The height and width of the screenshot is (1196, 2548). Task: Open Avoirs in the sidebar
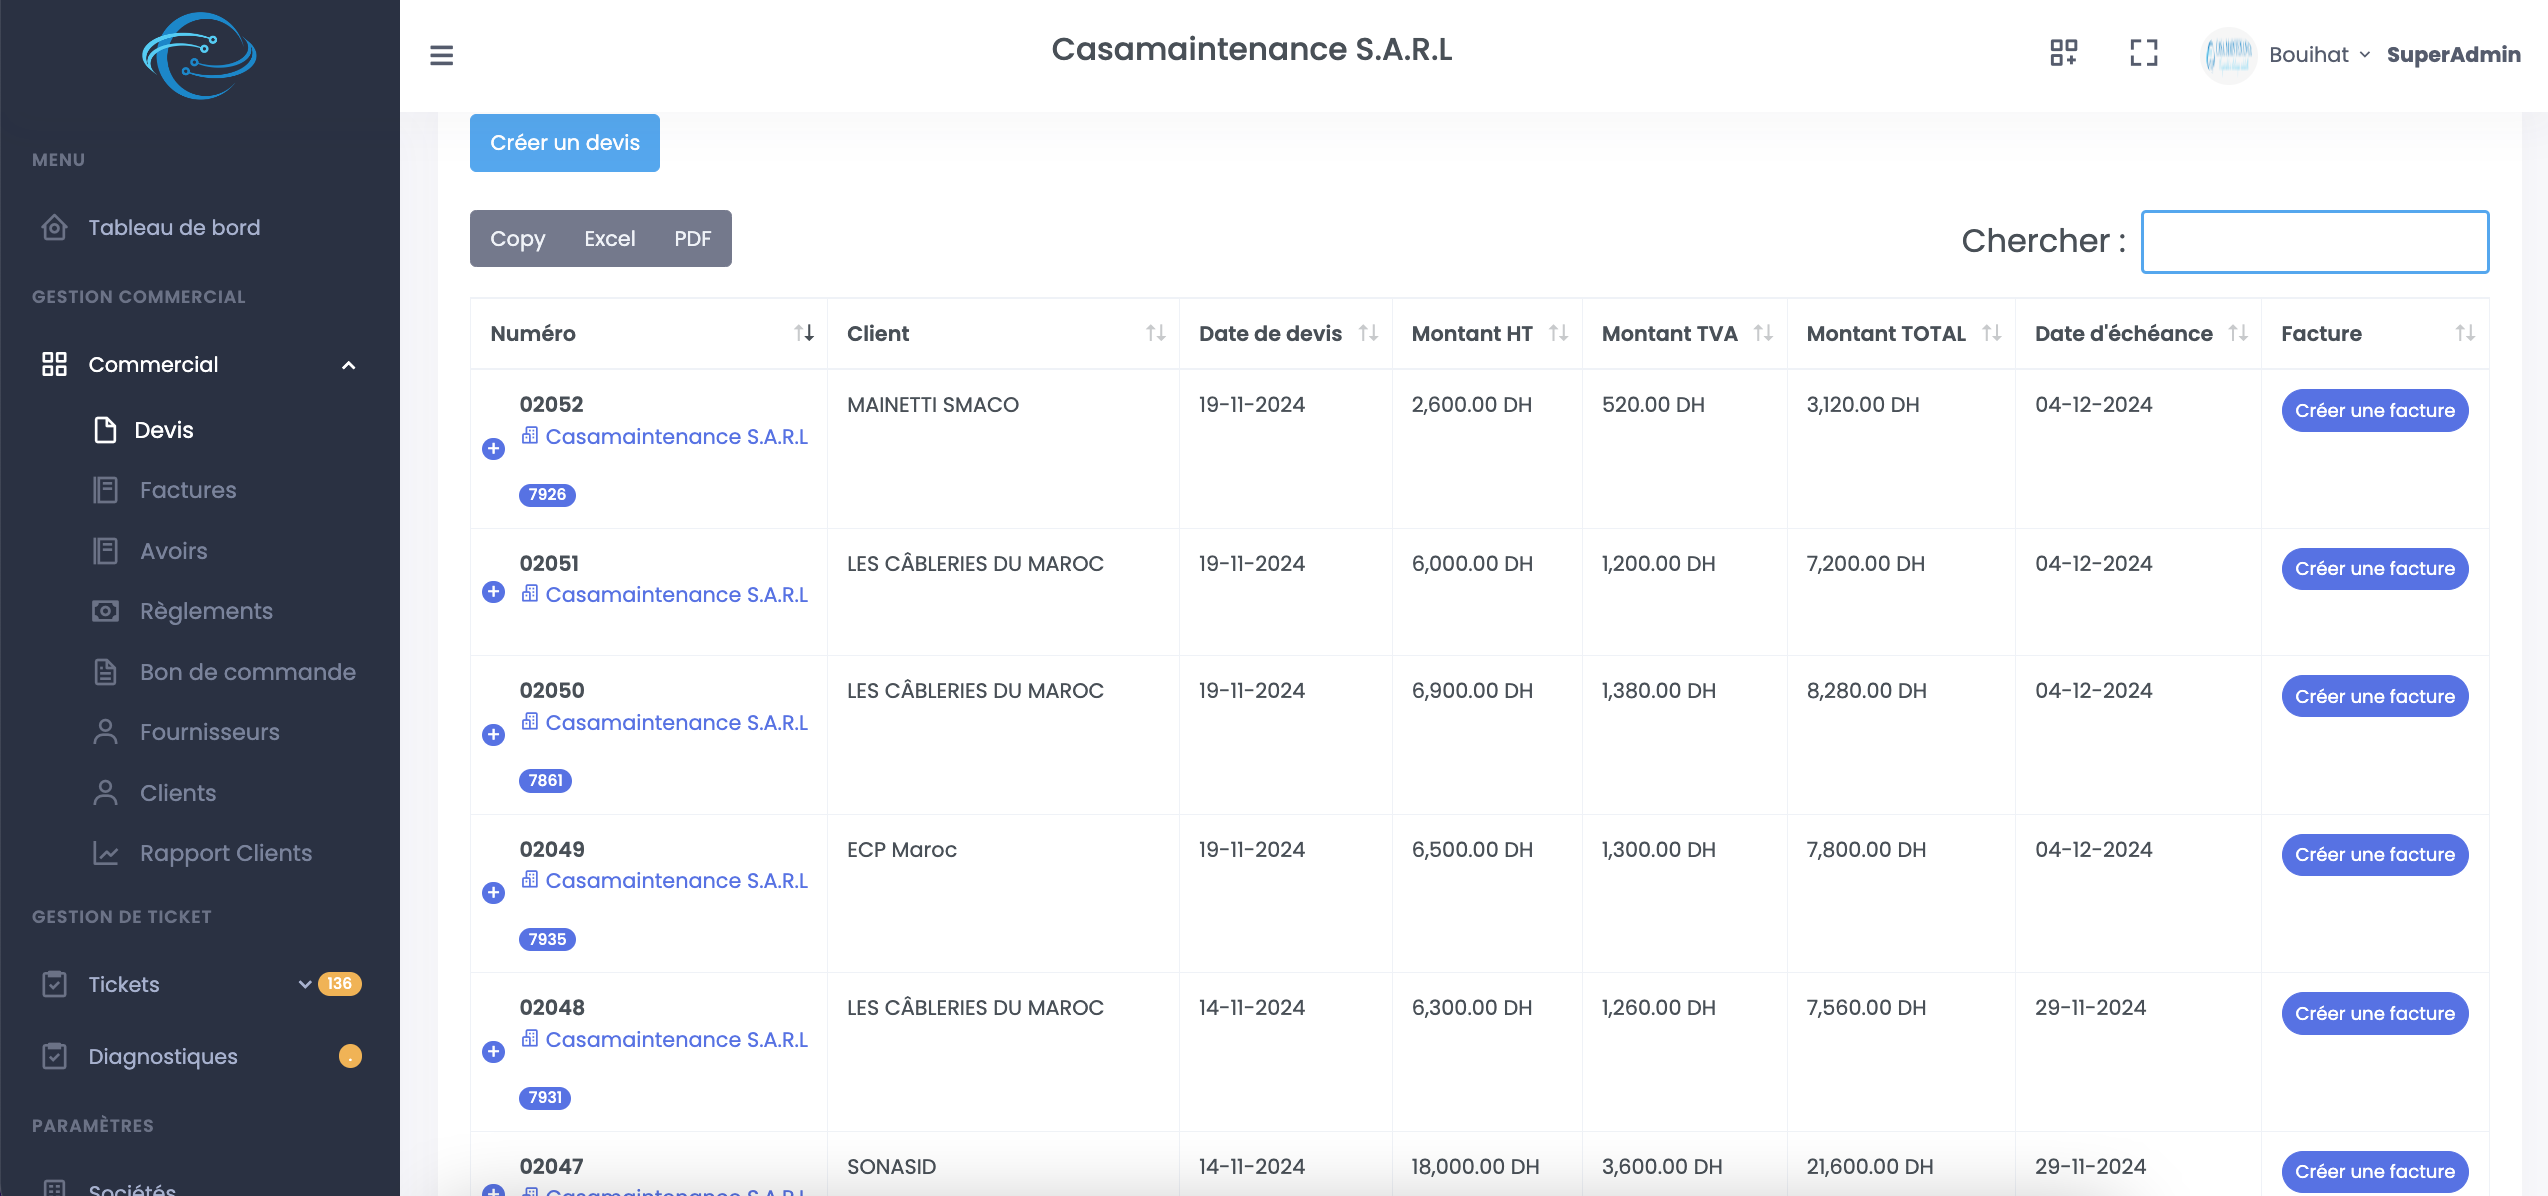coord(174,551)
